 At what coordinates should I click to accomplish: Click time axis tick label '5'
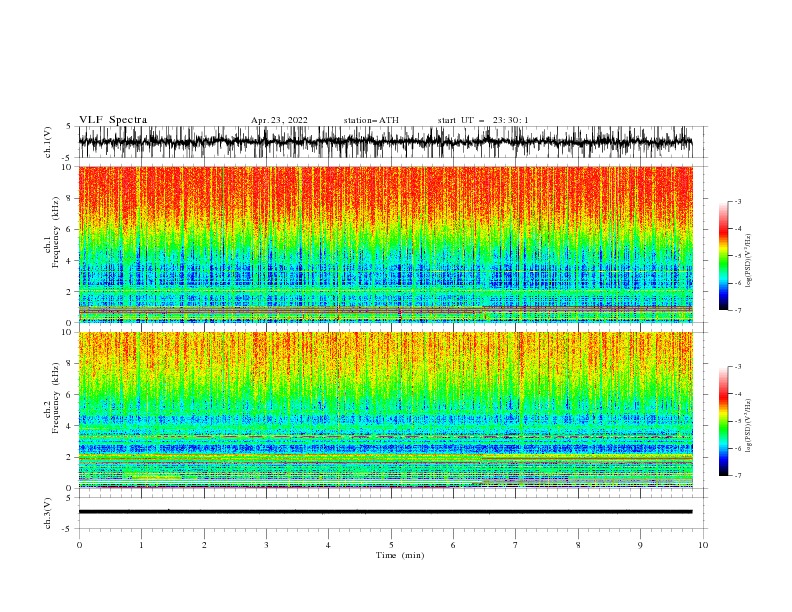tap(391, 545)
